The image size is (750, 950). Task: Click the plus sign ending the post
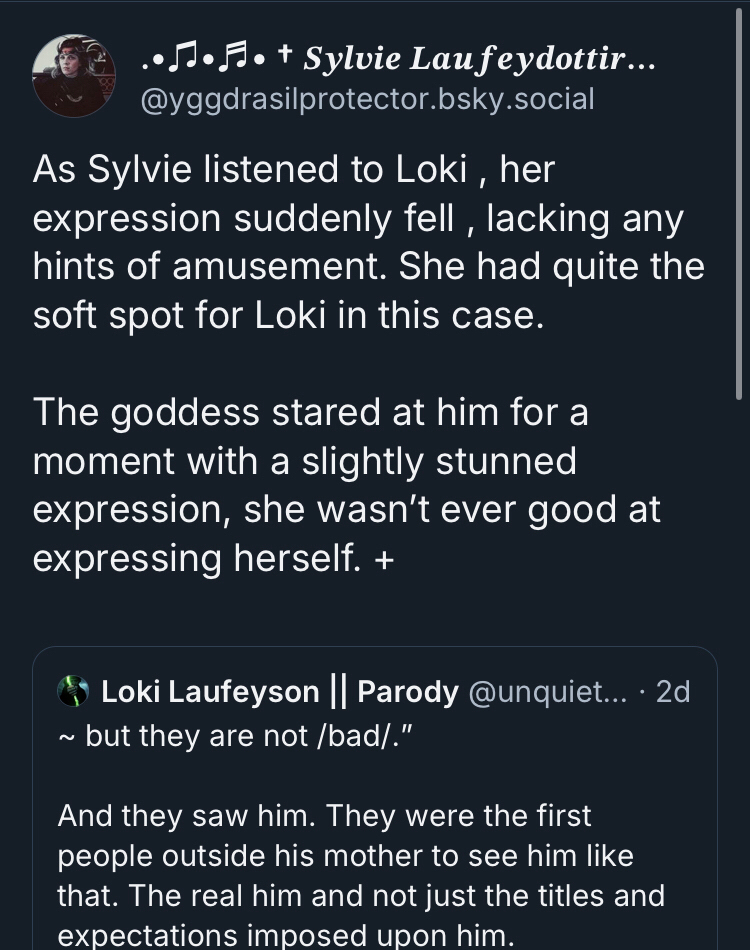click(386, 559)
